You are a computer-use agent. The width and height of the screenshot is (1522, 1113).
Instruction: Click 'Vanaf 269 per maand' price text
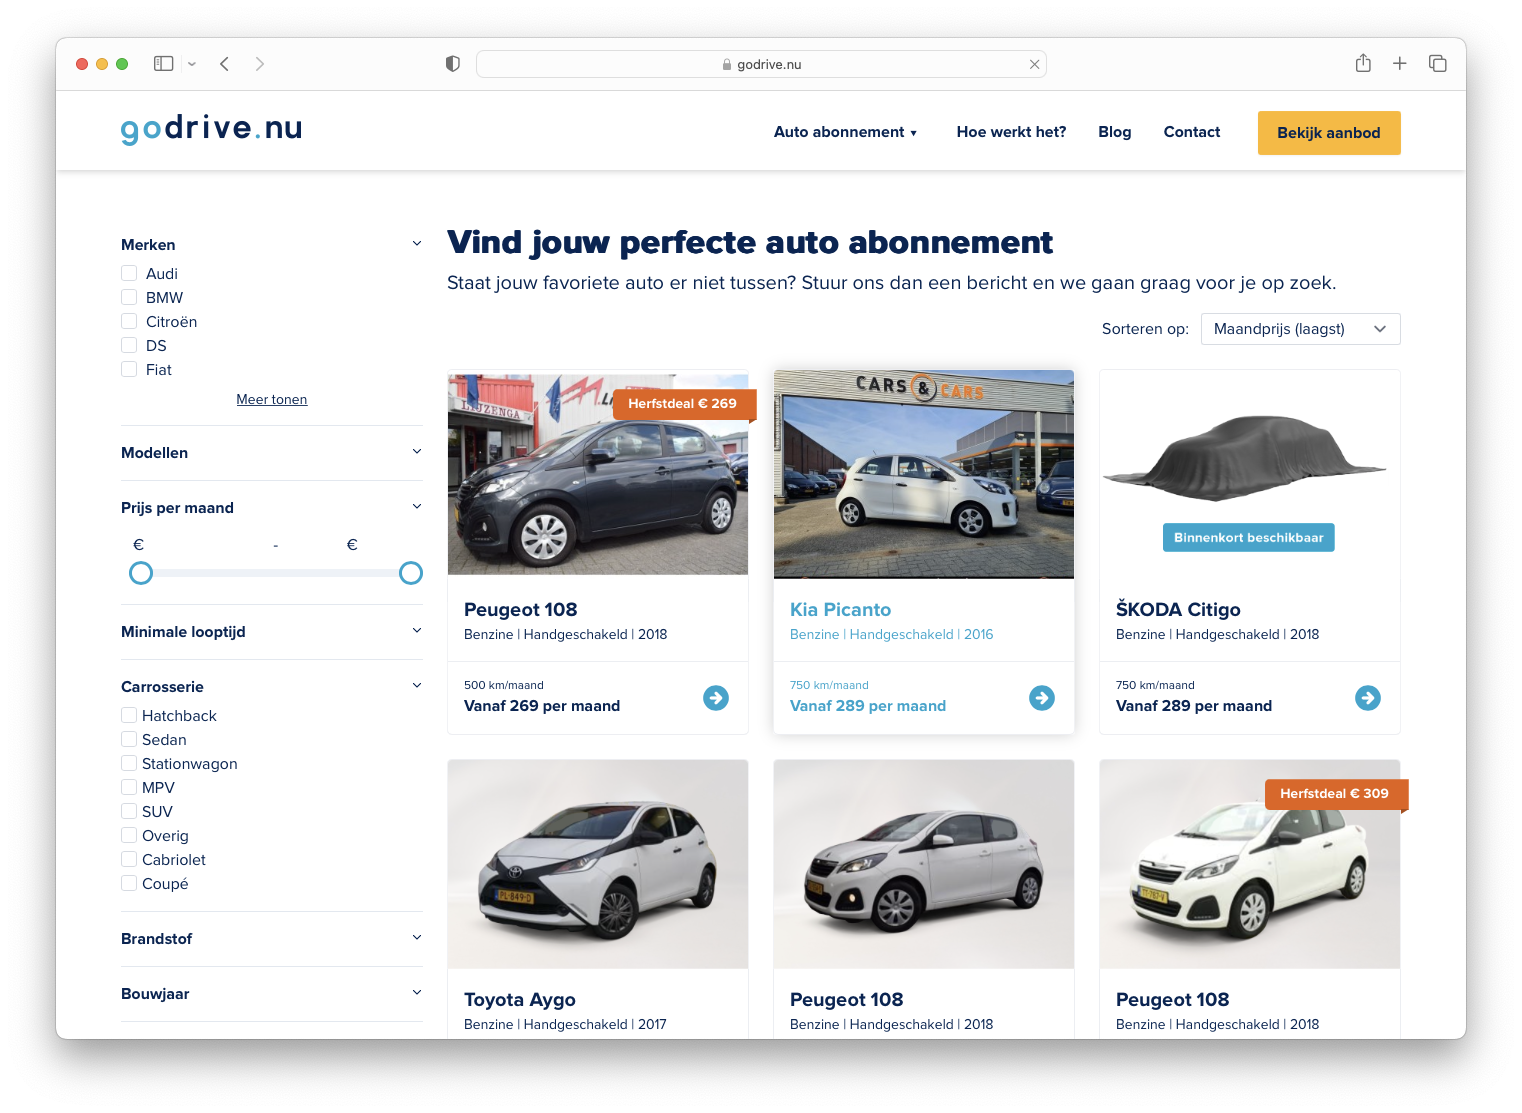point(542,706)
